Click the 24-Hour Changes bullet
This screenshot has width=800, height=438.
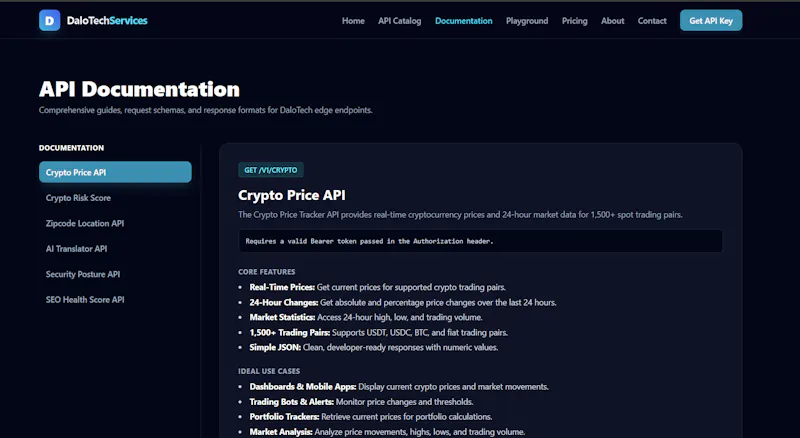pos(403,303)
